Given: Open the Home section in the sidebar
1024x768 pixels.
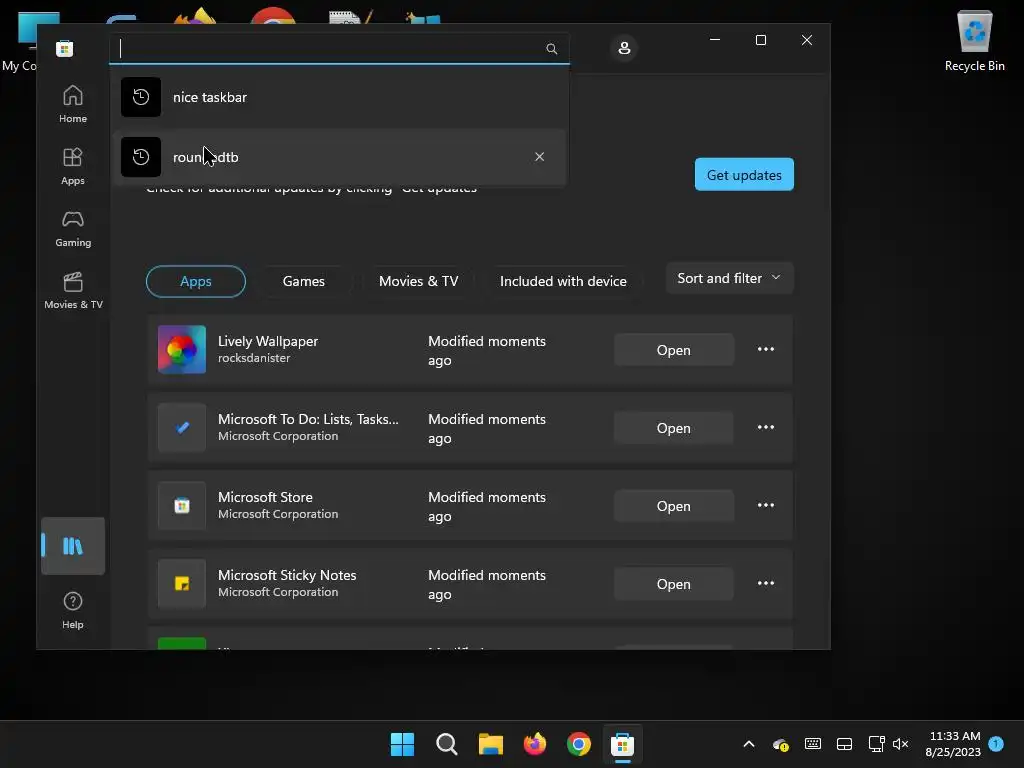Looking at the screenshot, I should (72, 104).
